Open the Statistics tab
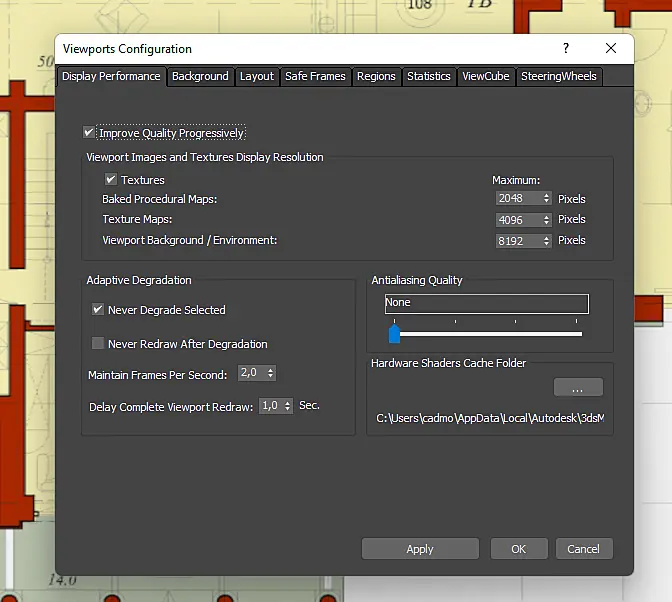The image size is (672, 602). click(x=429, y=76)
